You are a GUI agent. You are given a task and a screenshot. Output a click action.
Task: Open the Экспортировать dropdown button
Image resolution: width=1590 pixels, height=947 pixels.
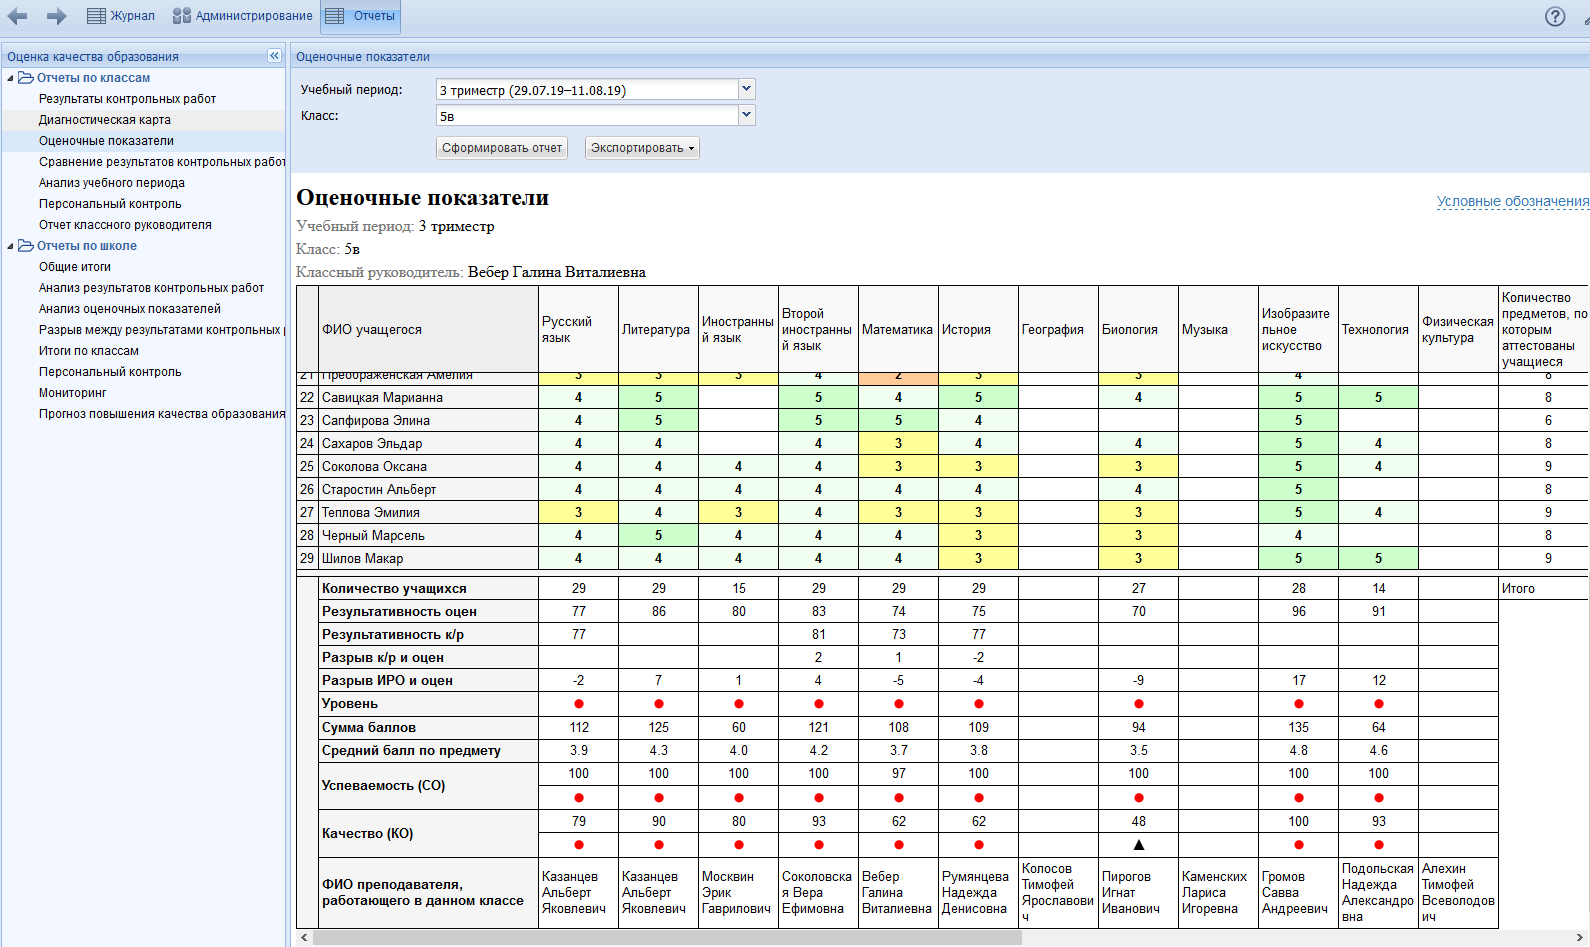point(642,148)
